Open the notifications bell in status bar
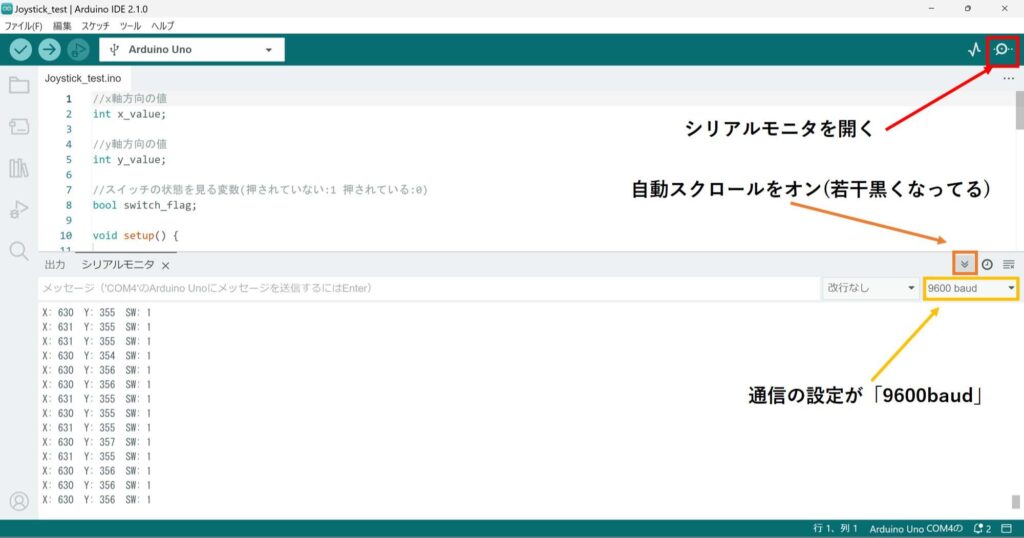 [x=982, y=528]
